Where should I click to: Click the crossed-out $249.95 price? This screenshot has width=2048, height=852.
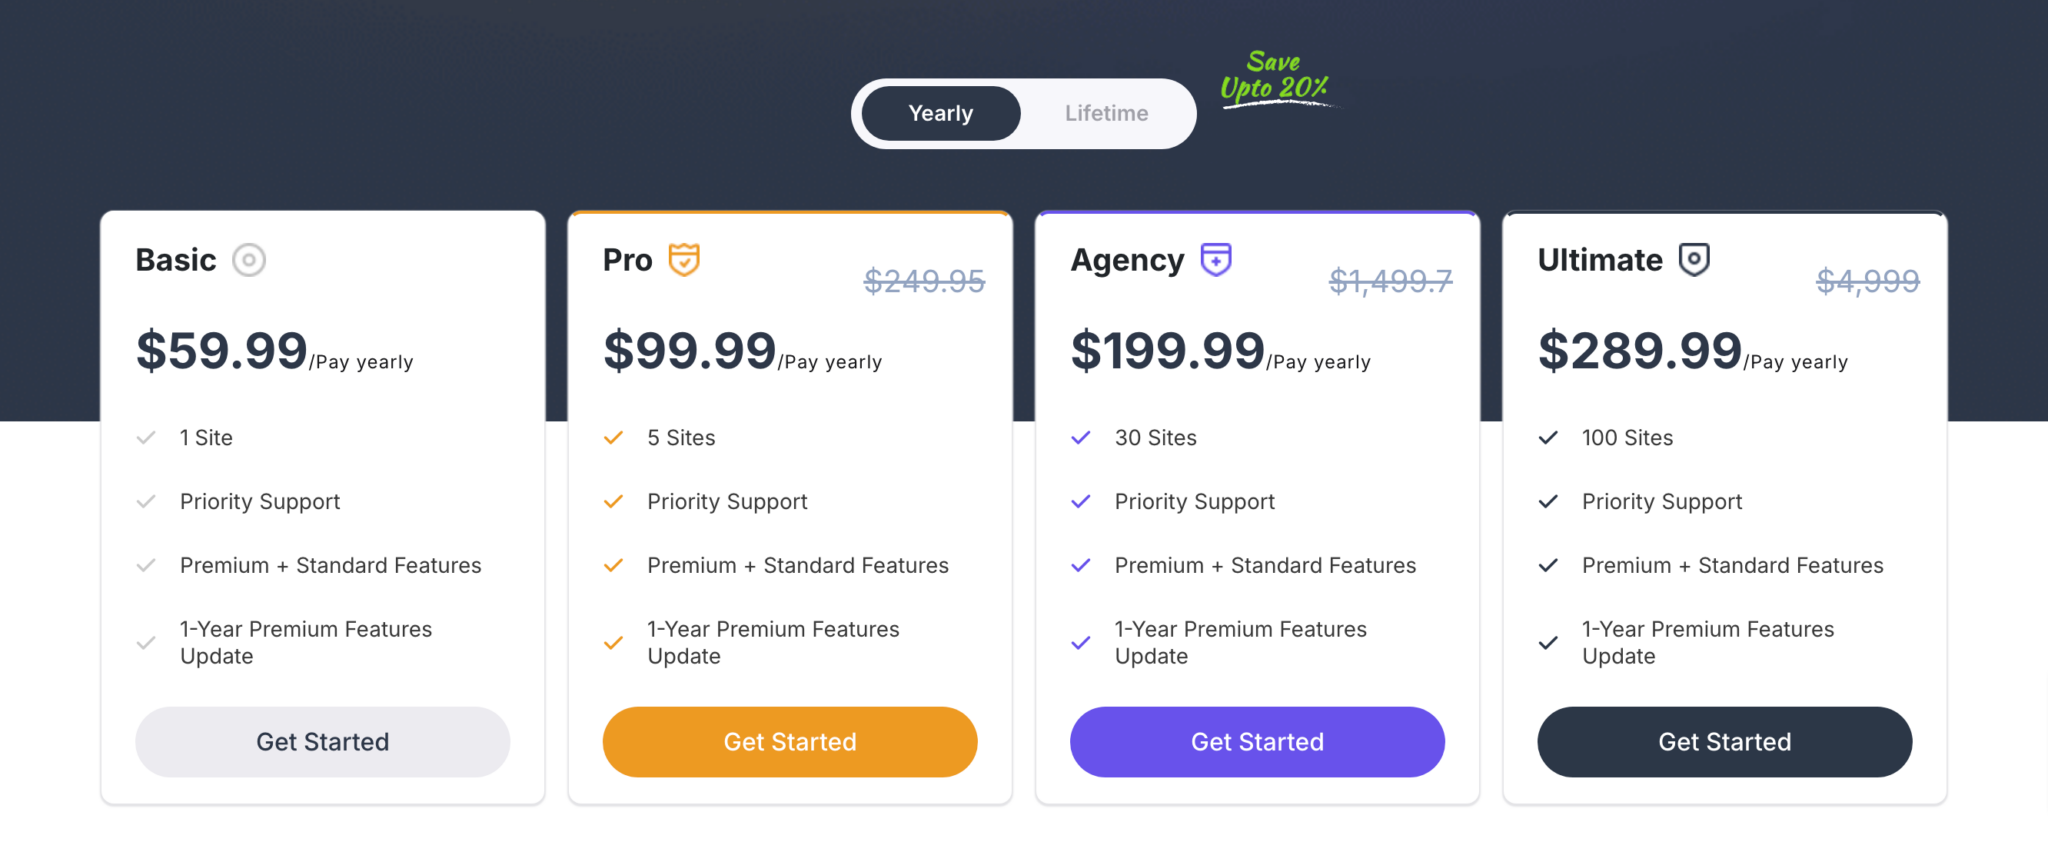pyautogui.click(x=924, y=281)
